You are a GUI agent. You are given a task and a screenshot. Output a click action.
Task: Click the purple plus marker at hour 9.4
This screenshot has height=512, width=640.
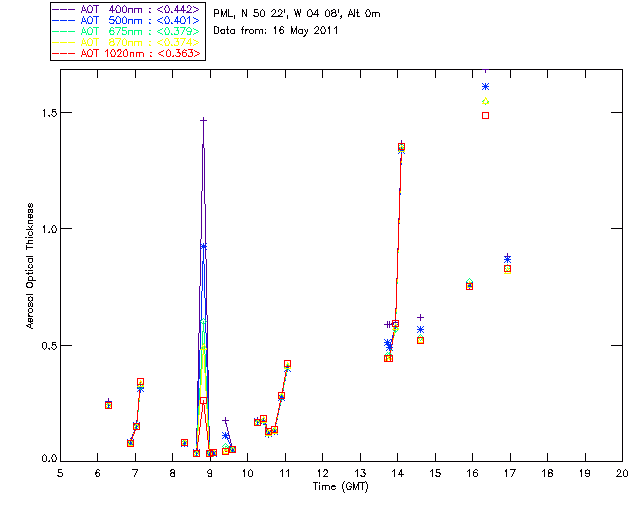pos(225,421)
